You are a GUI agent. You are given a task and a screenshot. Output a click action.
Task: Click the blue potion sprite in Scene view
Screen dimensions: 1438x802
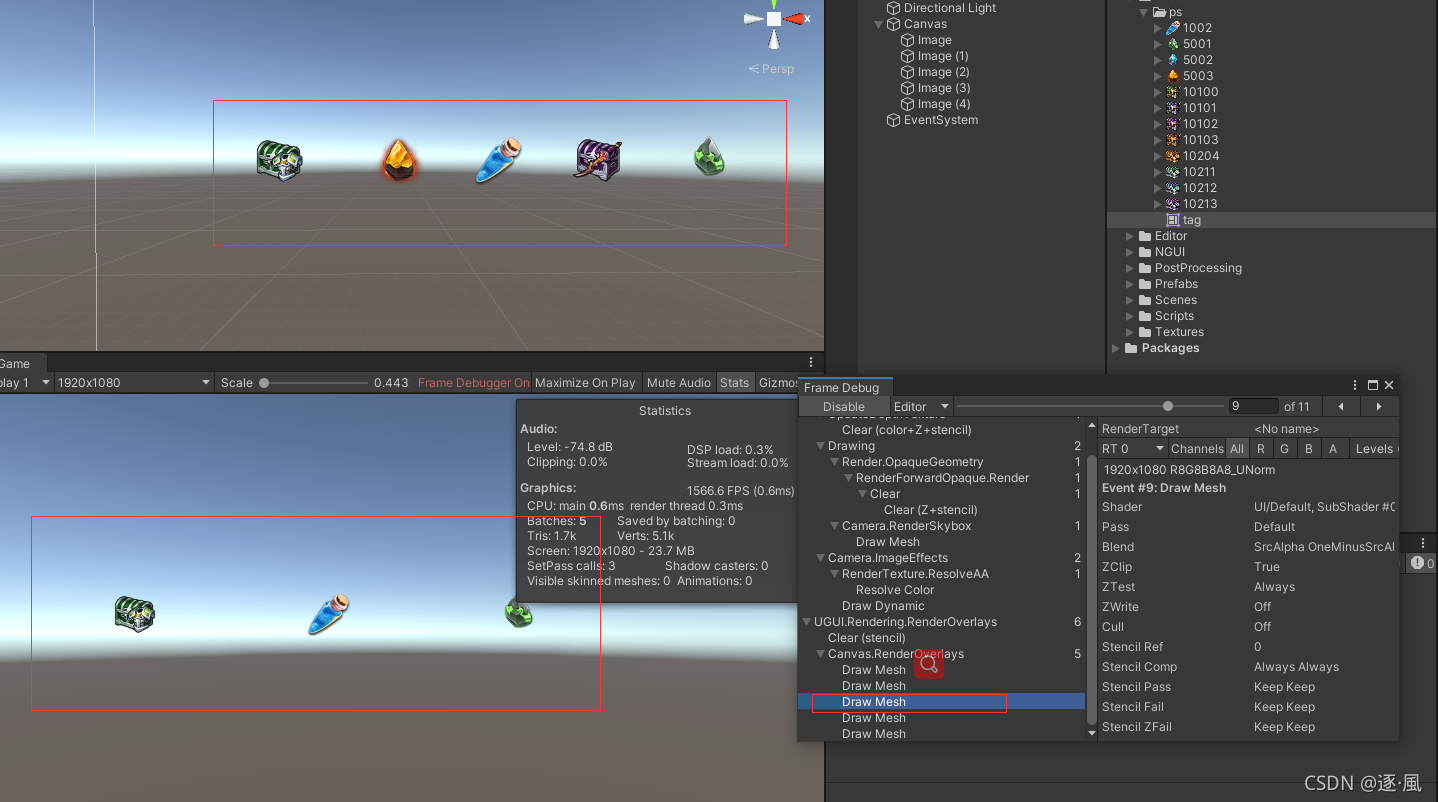coord(498,161)
